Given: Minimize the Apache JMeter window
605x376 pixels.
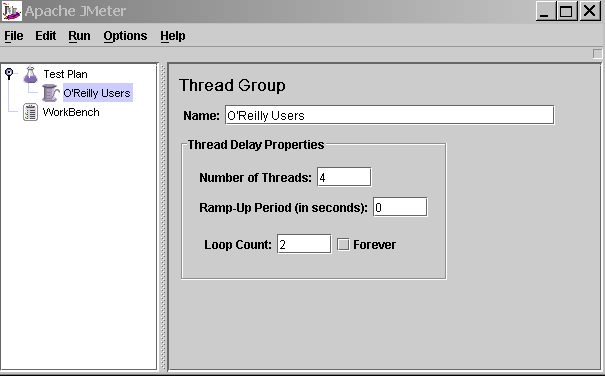Looking at the screenshot, I should pyautogui.click(x=545, y=11).
